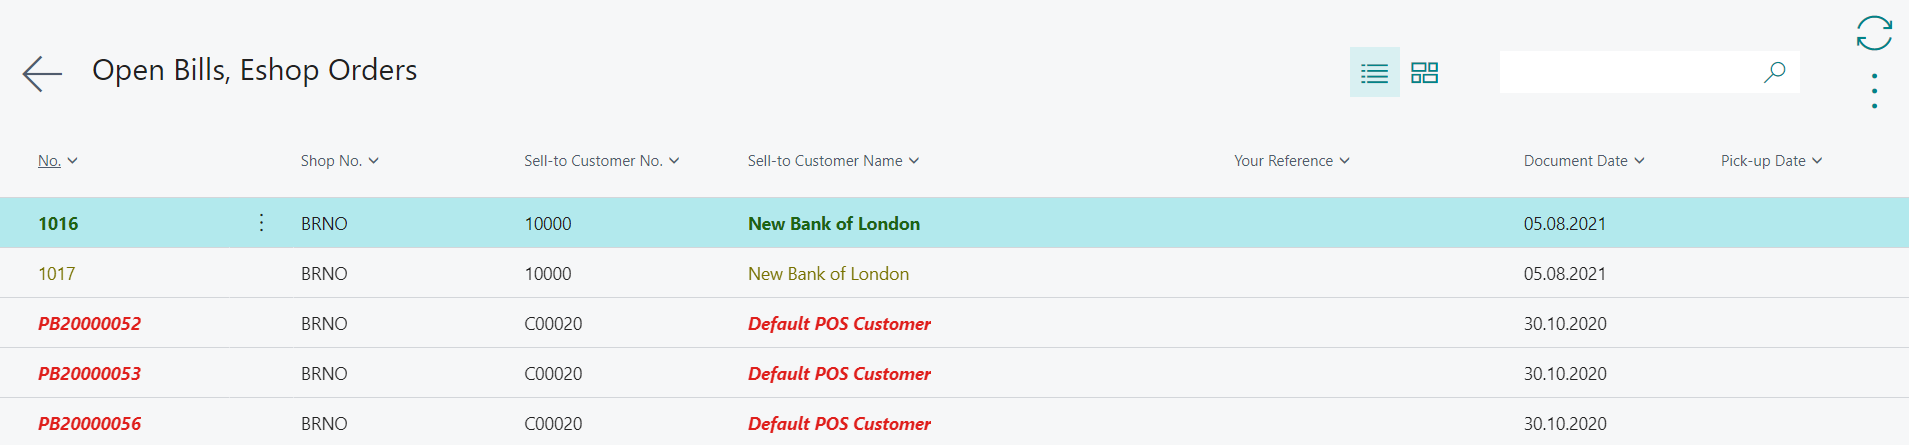Open more options vertical dots menu at top right

[1874, 91]
